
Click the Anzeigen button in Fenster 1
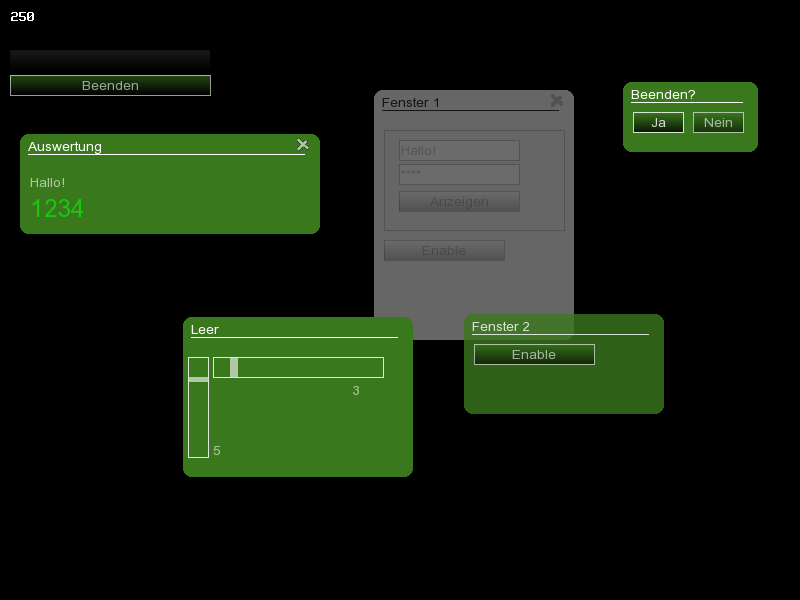(459, 202)
